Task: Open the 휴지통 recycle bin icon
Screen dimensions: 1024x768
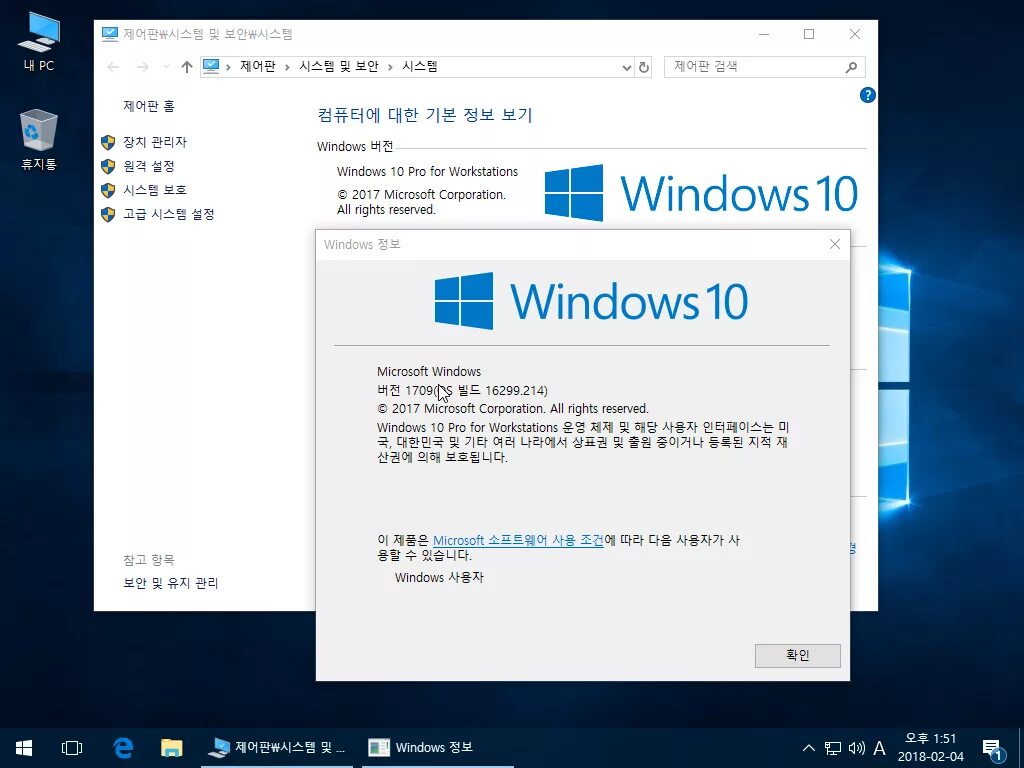Action: (39, 140)
